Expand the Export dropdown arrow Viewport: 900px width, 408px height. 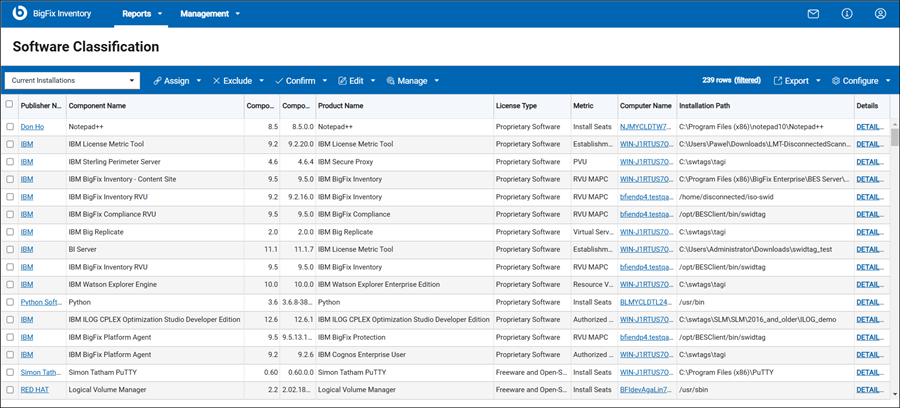(818, 81)
